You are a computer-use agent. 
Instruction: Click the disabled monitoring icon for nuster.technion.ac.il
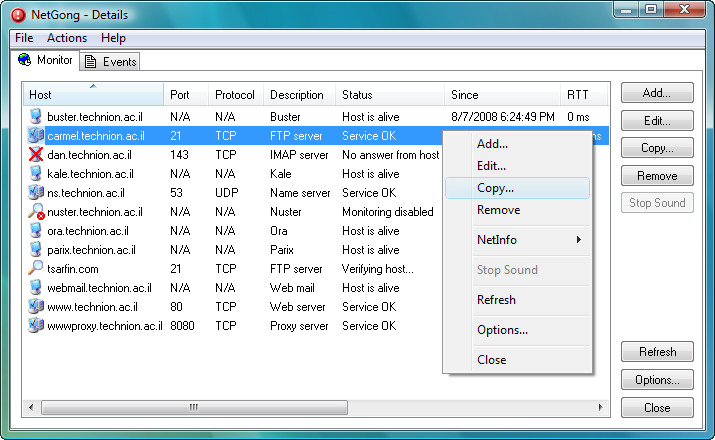click(36, 212)
